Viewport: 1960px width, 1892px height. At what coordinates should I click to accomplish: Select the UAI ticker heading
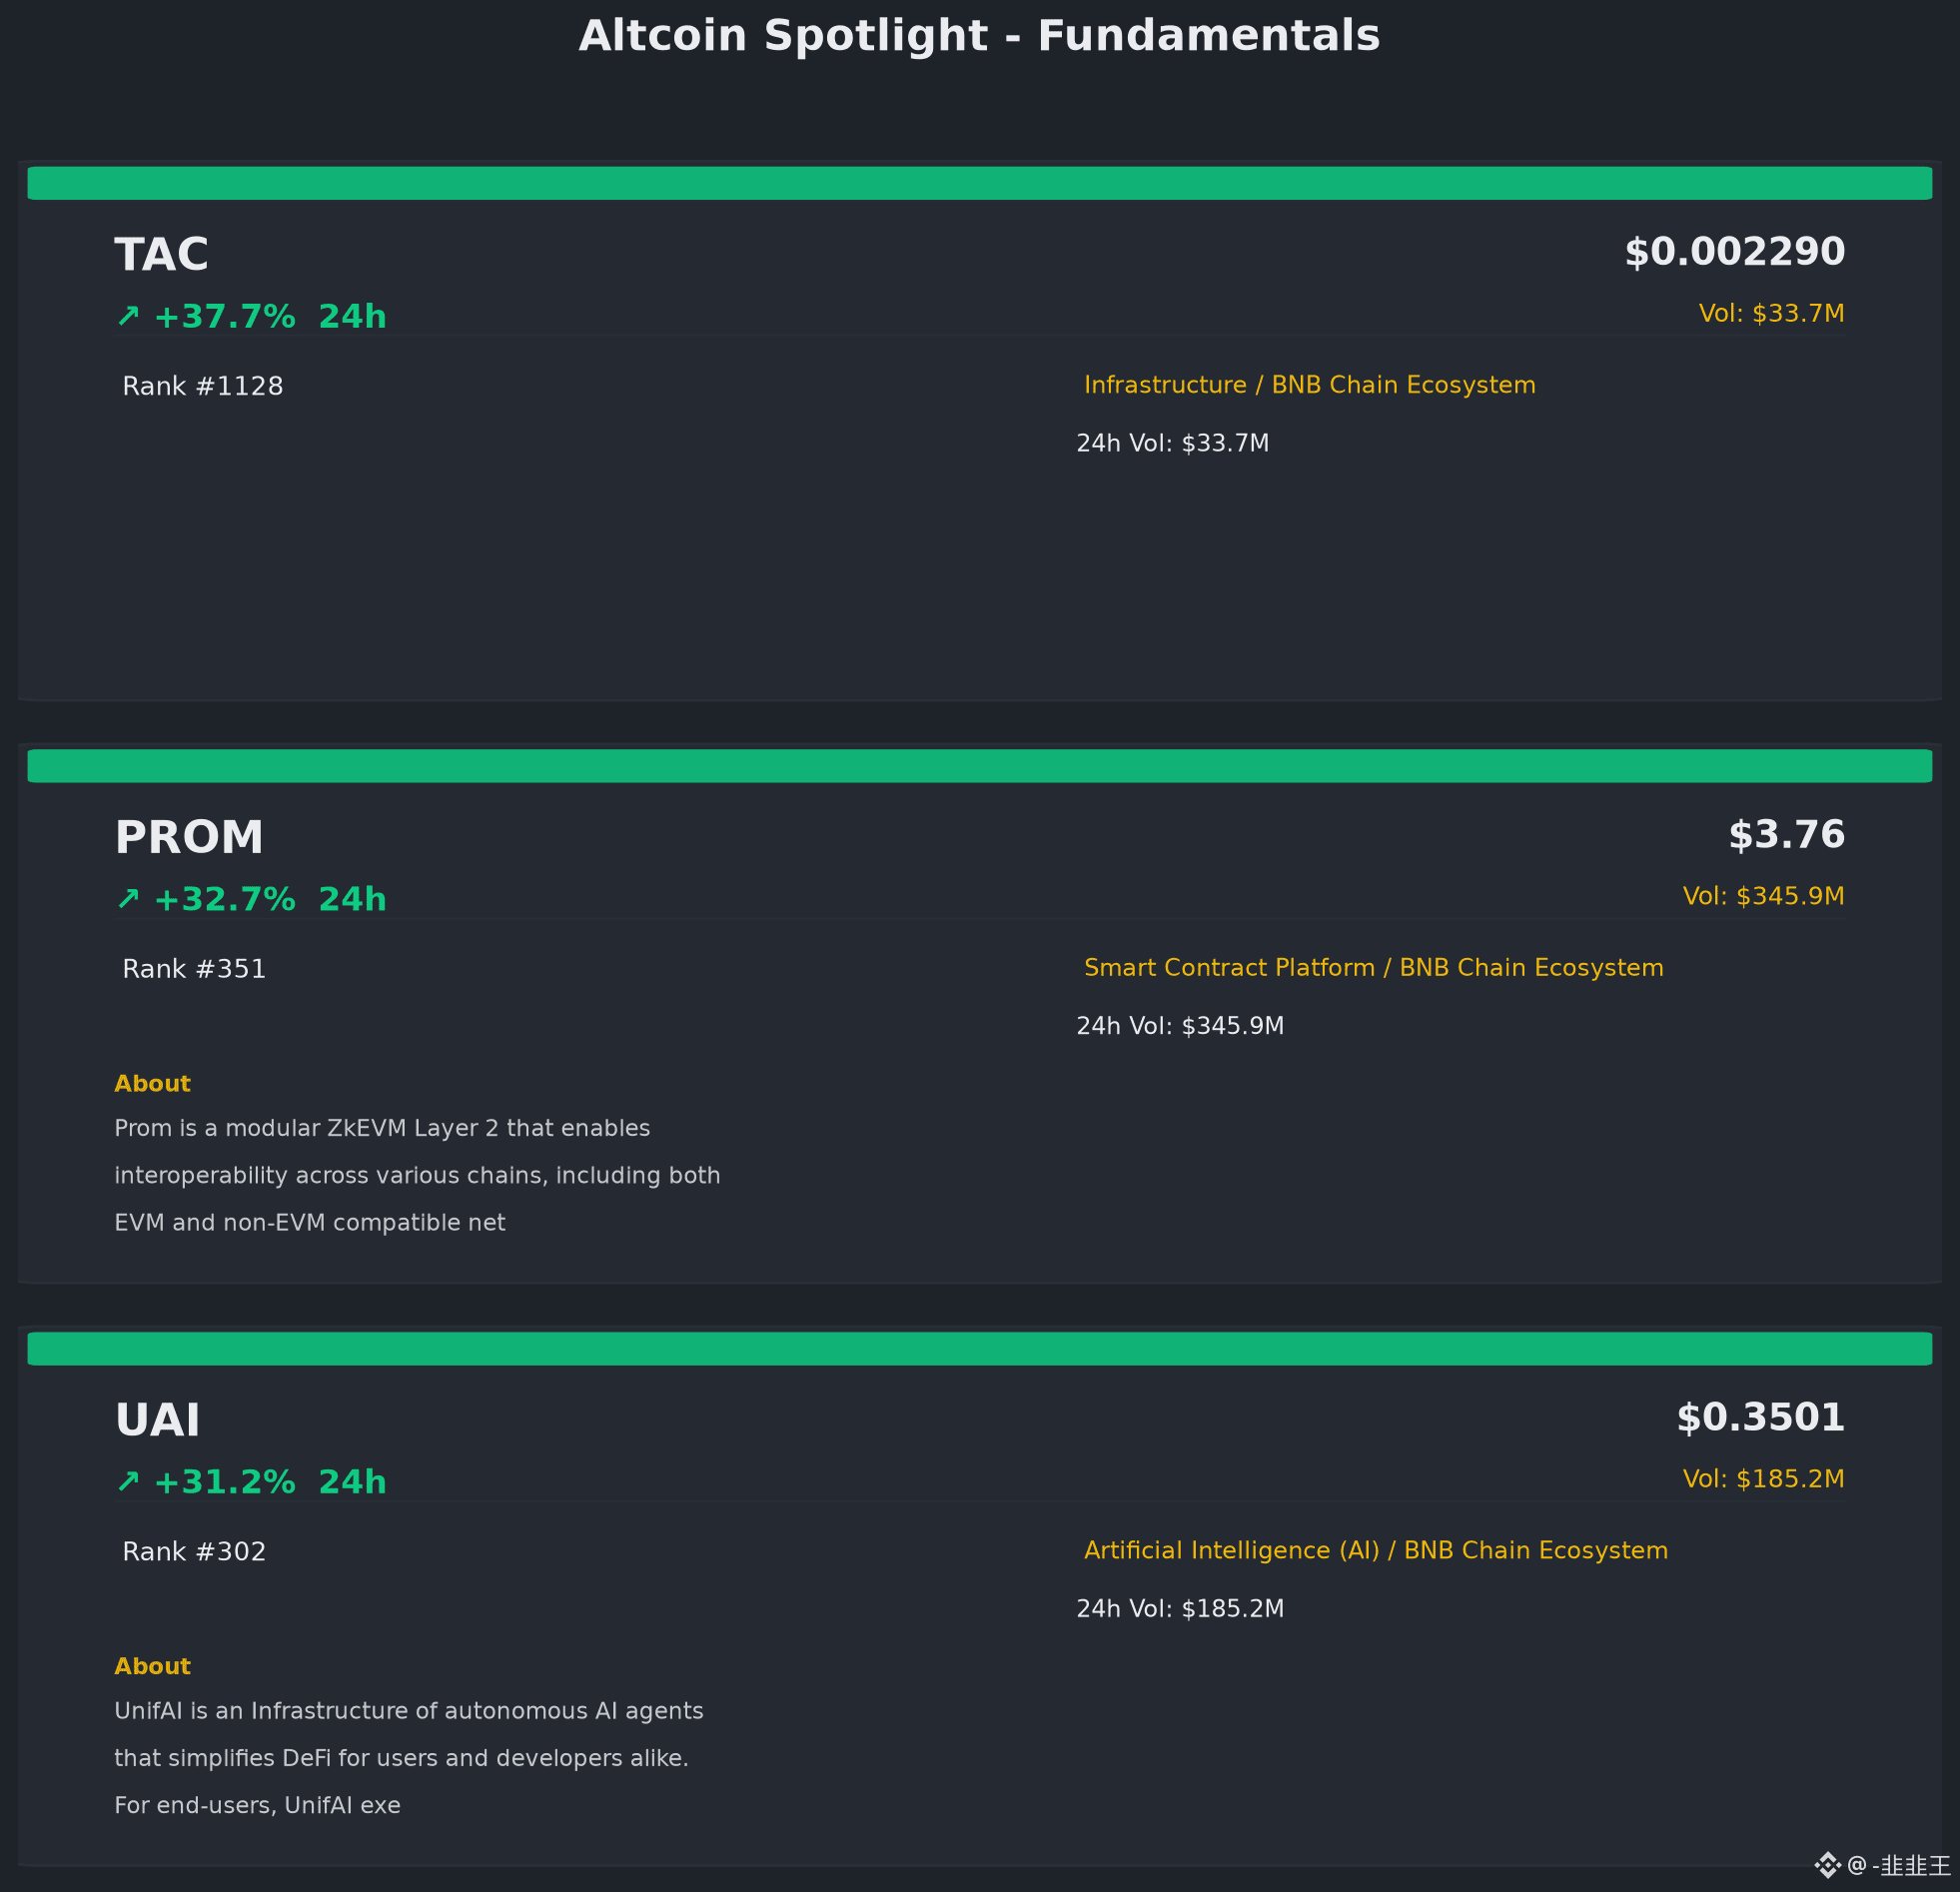157,1420
